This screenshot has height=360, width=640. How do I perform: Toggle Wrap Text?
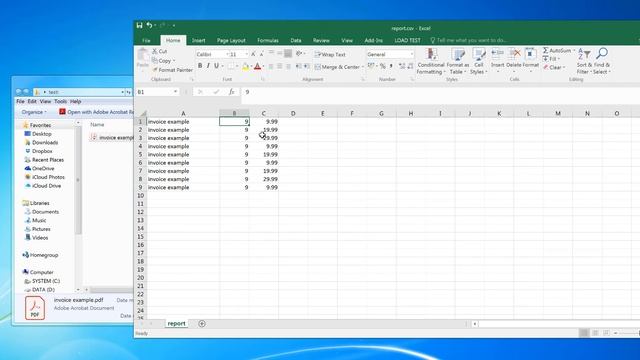click(x=330, y=54)
